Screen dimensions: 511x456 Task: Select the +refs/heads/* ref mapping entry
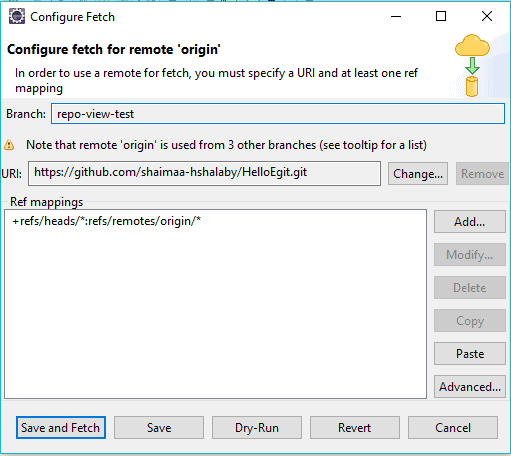pyautogui.click(x=107, y=221)
